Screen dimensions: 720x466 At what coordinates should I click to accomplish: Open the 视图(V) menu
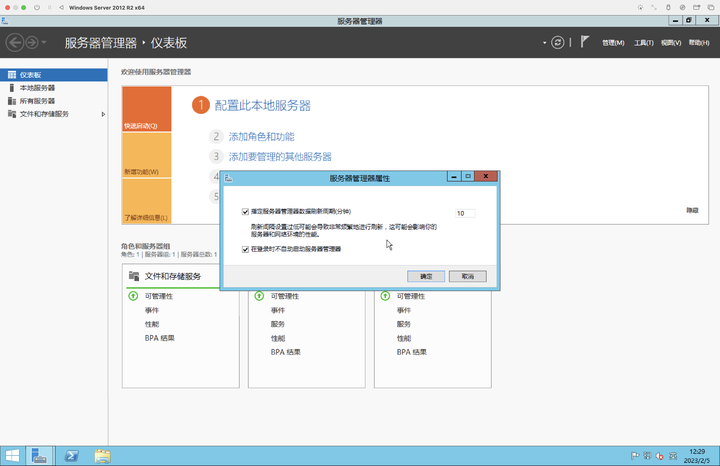tap(671, 43)
